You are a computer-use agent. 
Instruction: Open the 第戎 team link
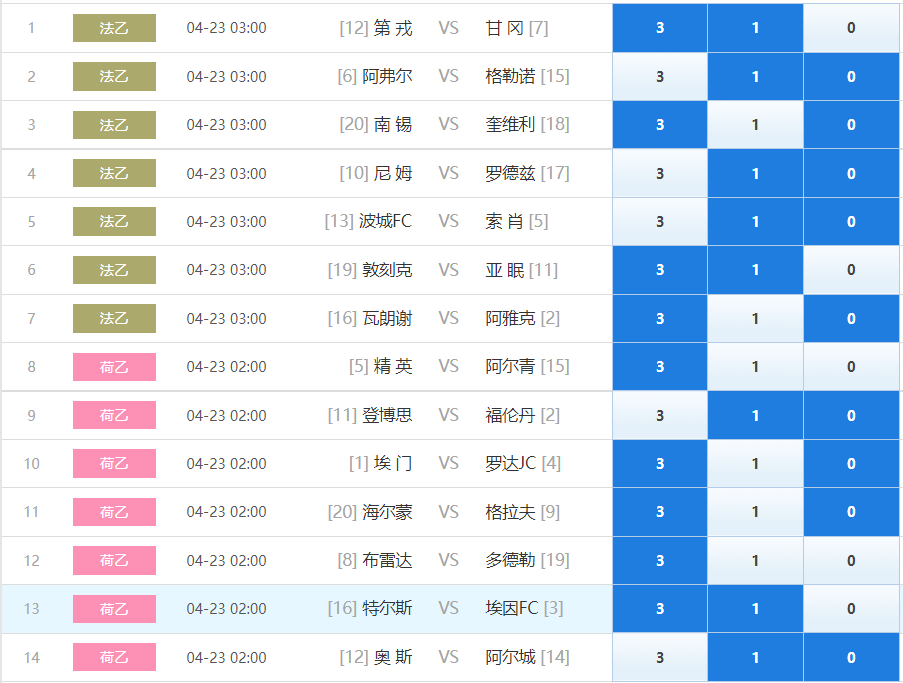click(393, 28)
